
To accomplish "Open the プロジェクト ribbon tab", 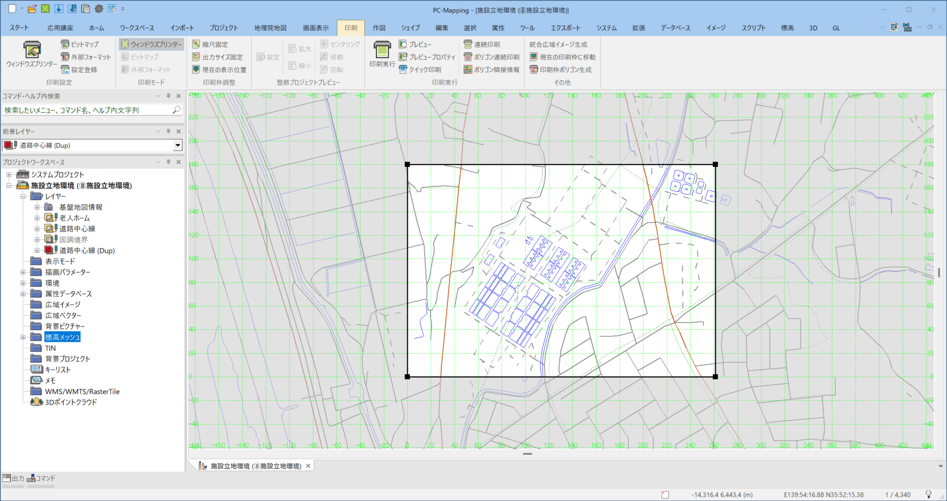I will (x=224, y=28).
